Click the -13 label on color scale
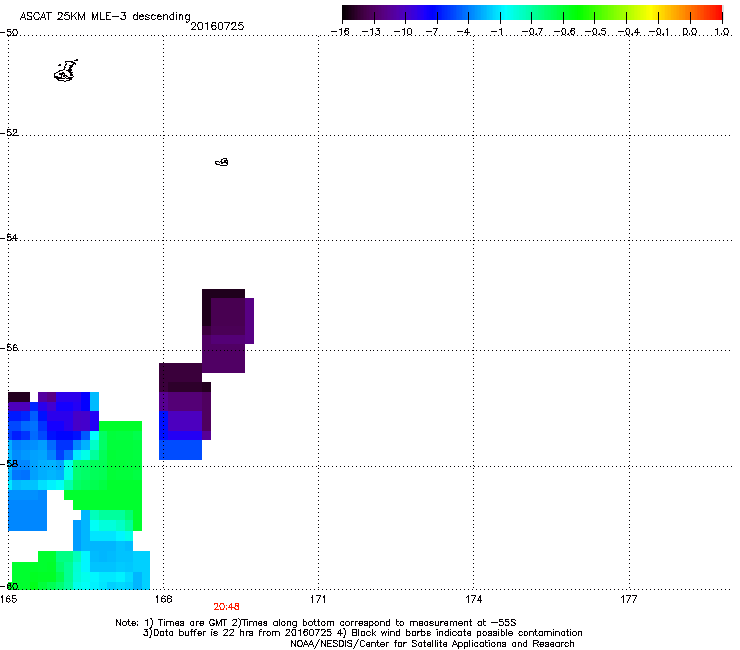This screenshot has width=740, height=650. (371, 32)
